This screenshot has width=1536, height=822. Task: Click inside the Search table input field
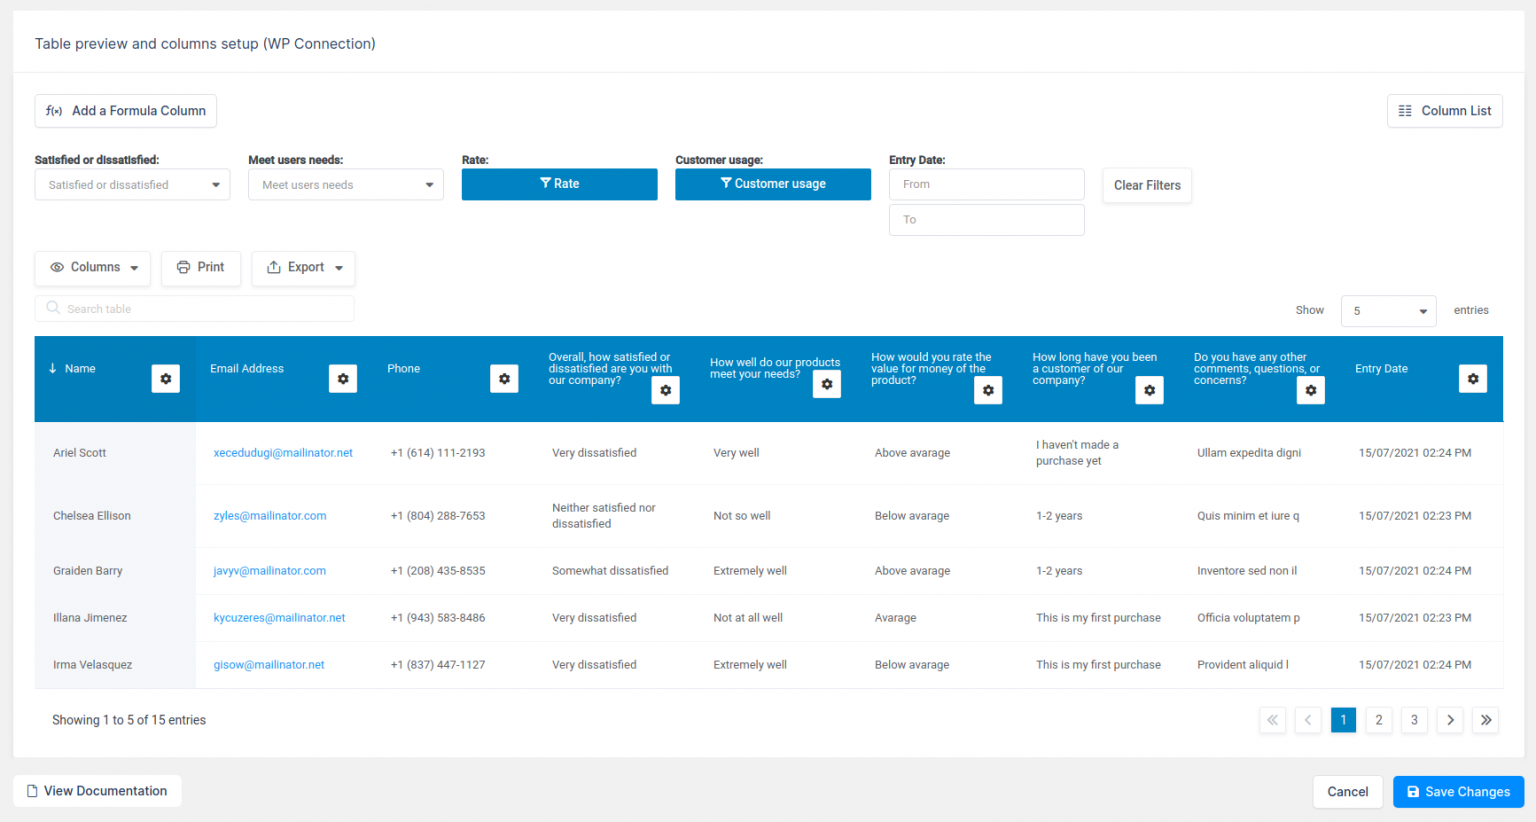(194, 308)
